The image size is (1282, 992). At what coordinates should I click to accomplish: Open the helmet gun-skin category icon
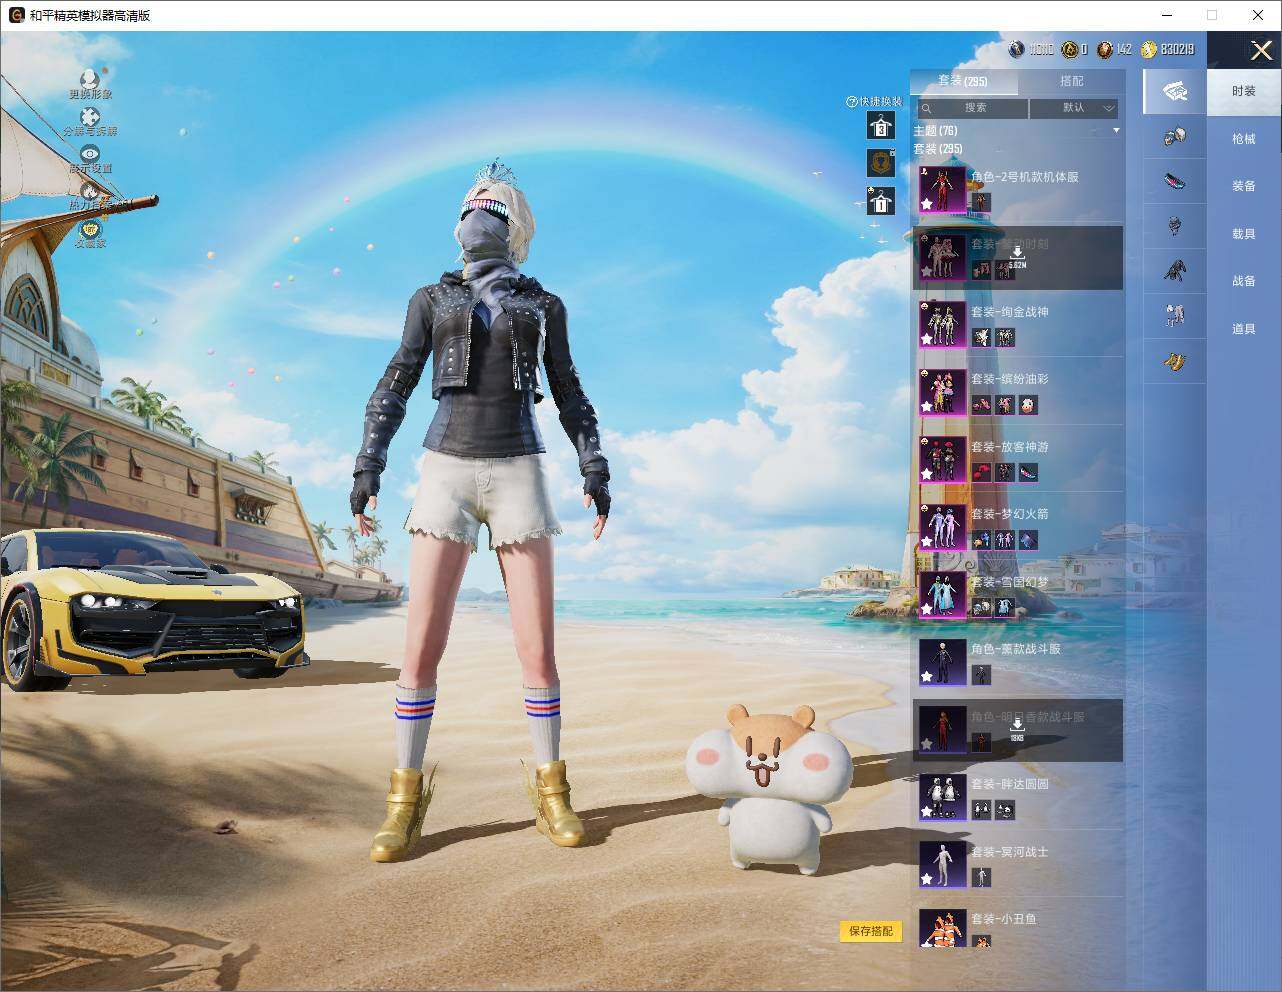pos(1175,137)
